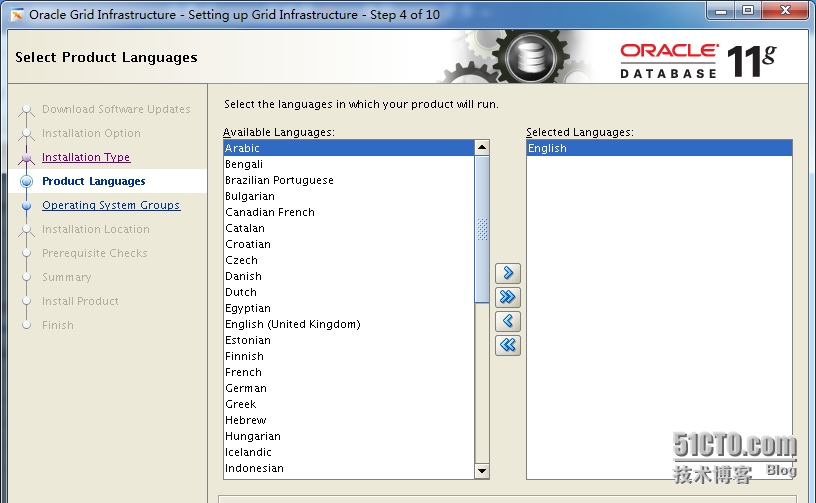
Task: Close the Oracle Grid Infrastructure installer
Action: coord(786,10)
